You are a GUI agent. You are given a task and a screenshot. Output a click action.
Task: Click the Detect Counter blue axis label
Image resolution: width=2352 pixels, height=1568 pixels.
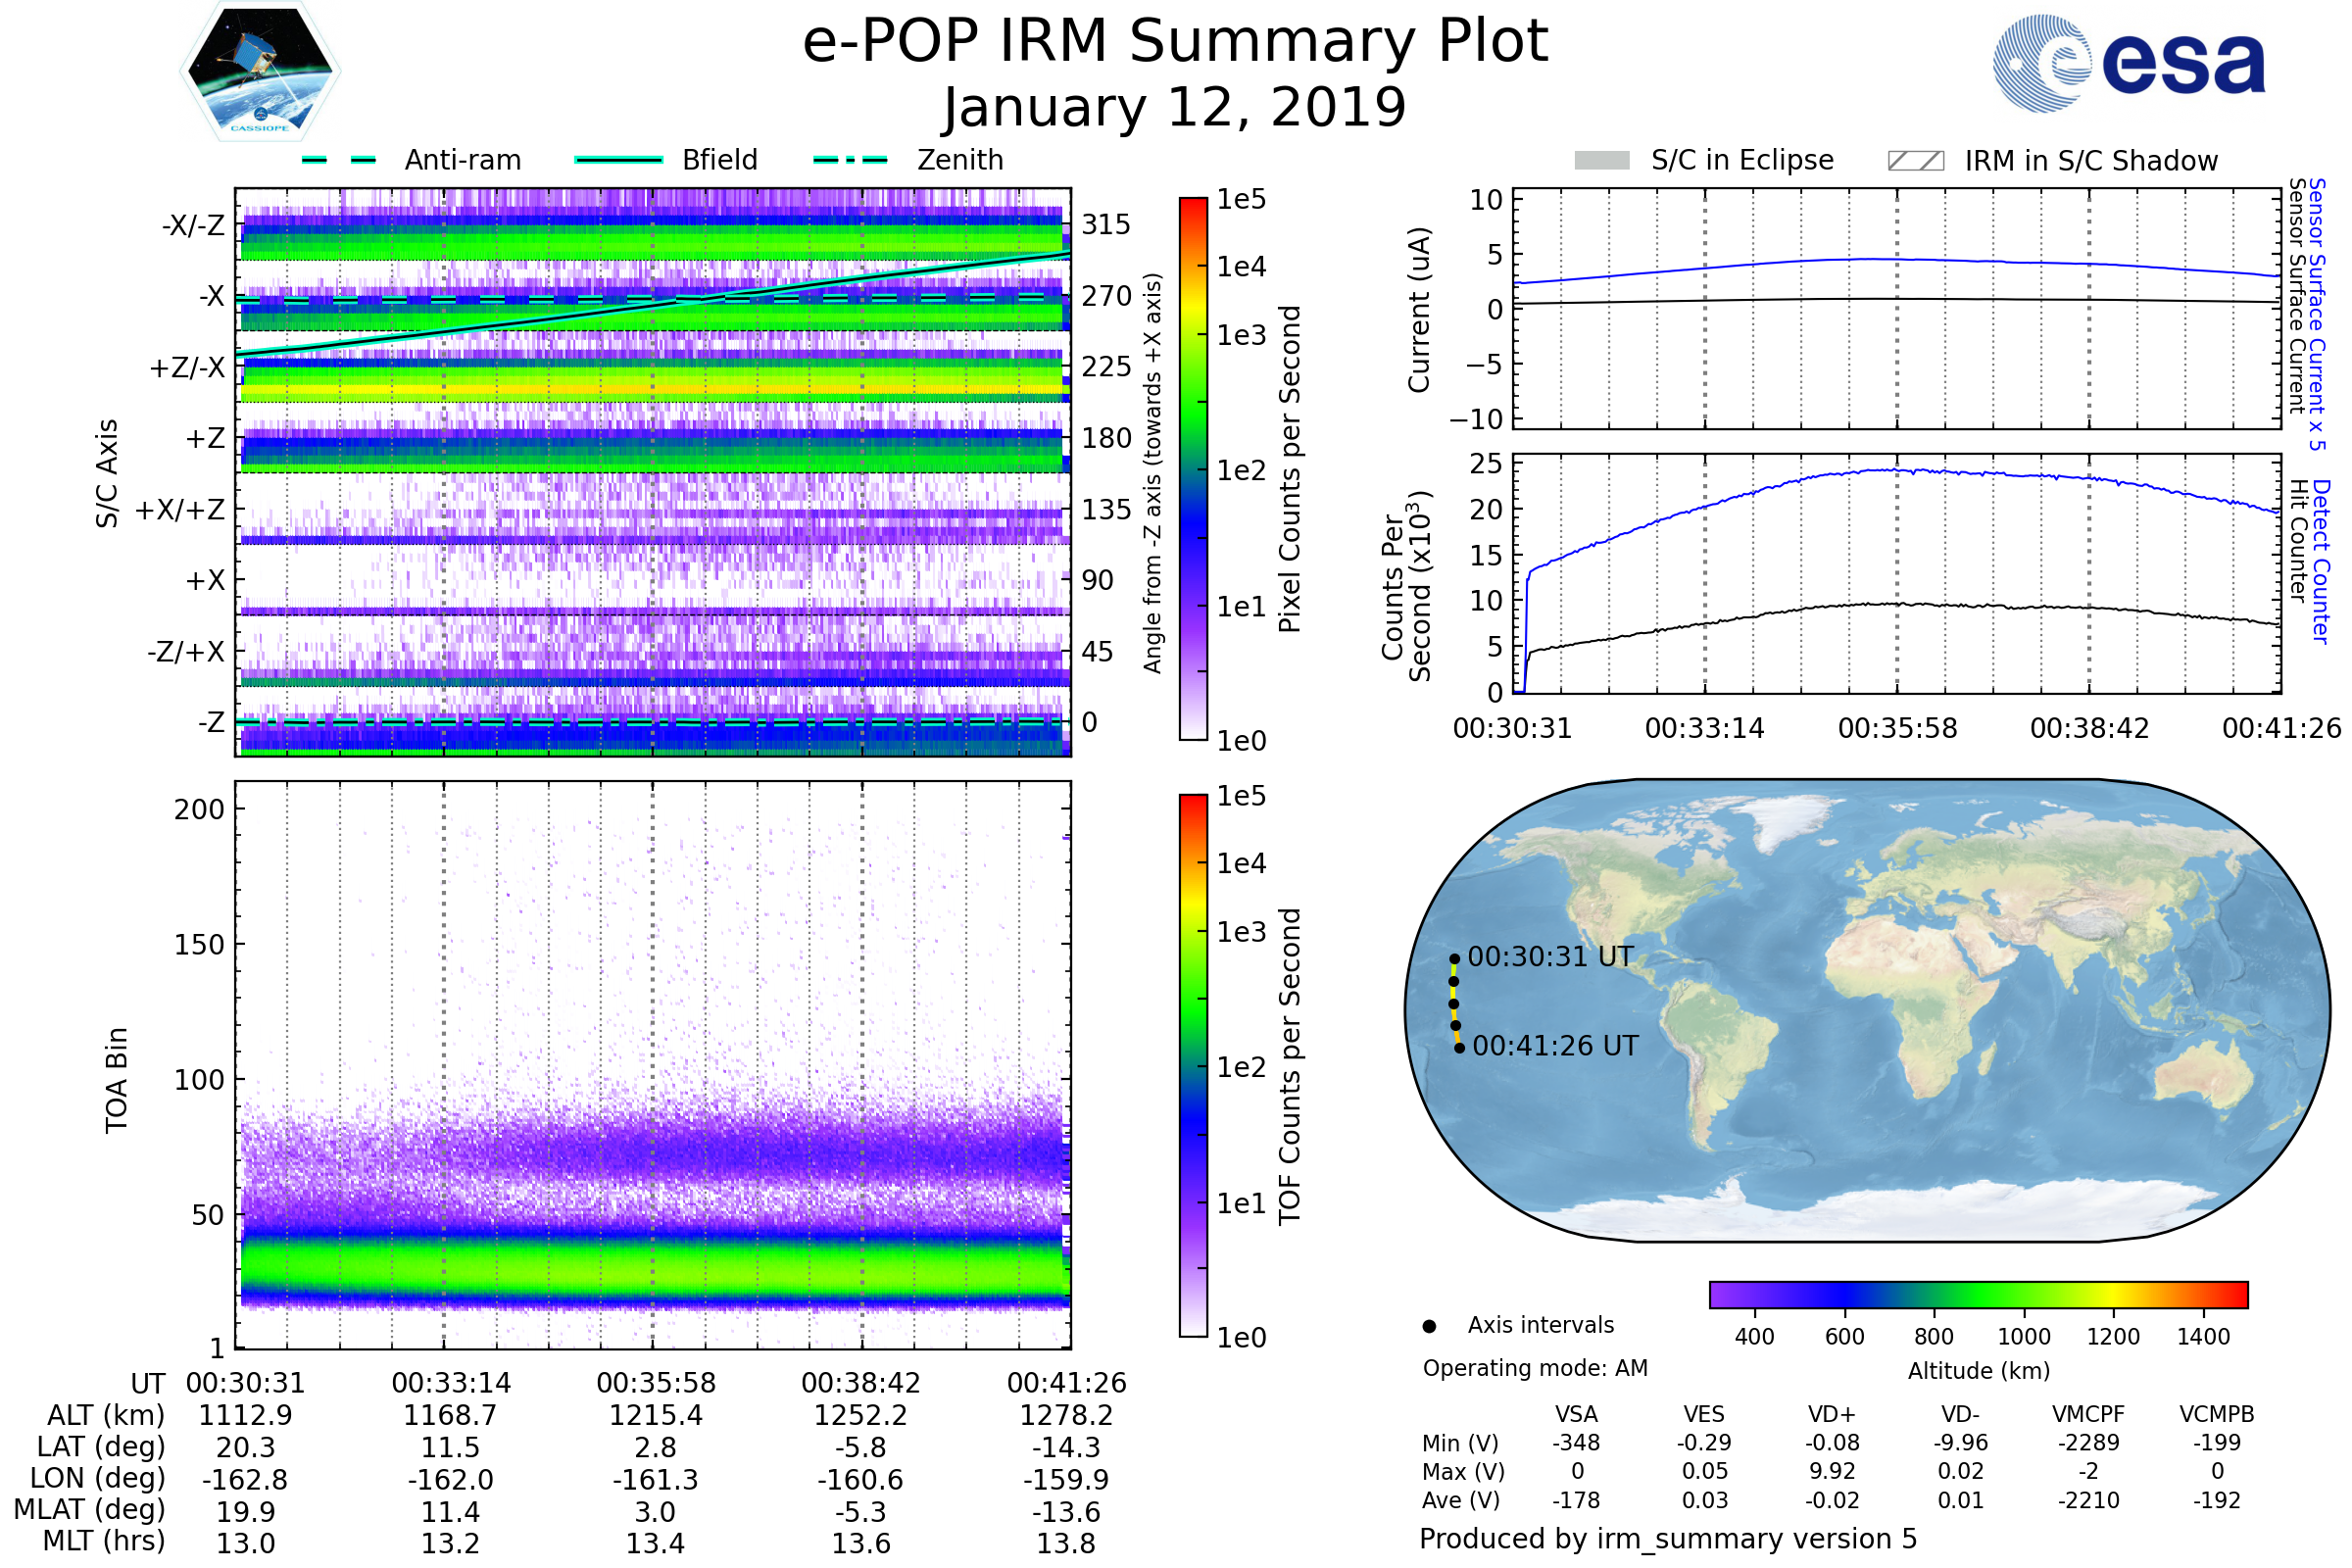2322,561
